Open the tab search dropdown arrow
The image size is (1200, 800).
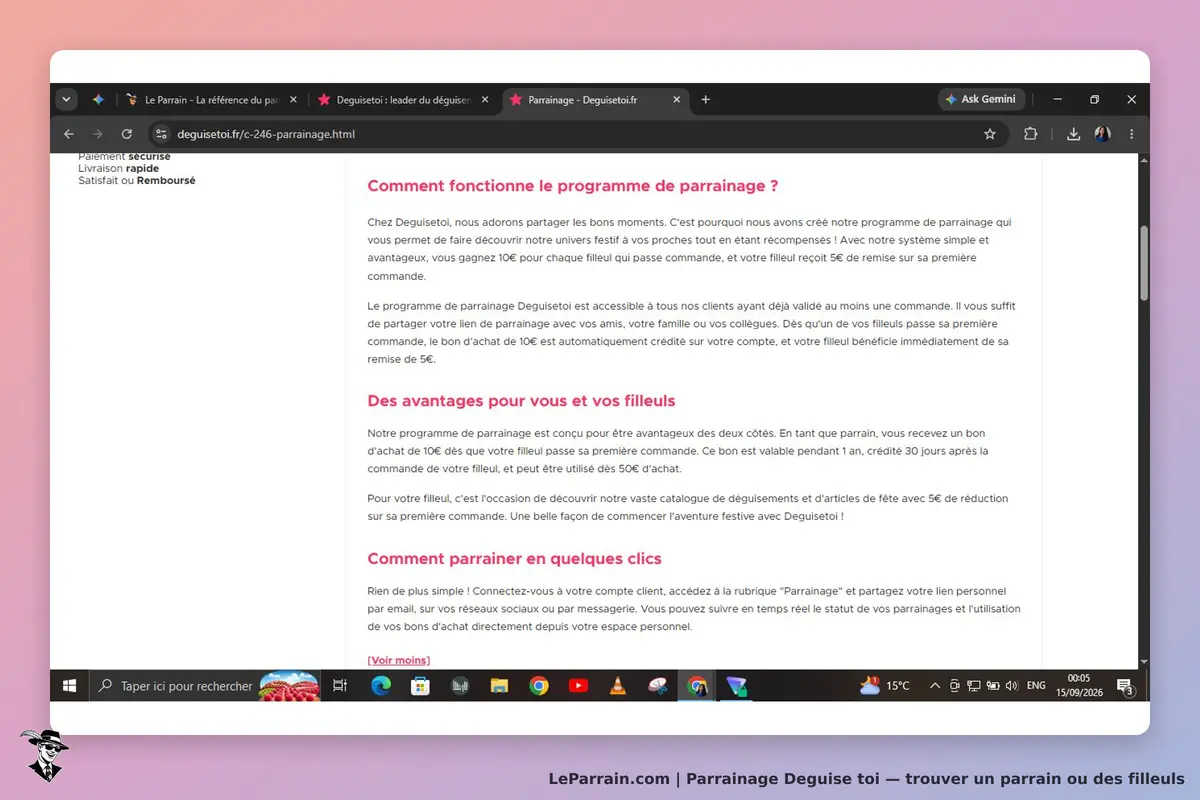pyautogui.click(x=67, y=100)
